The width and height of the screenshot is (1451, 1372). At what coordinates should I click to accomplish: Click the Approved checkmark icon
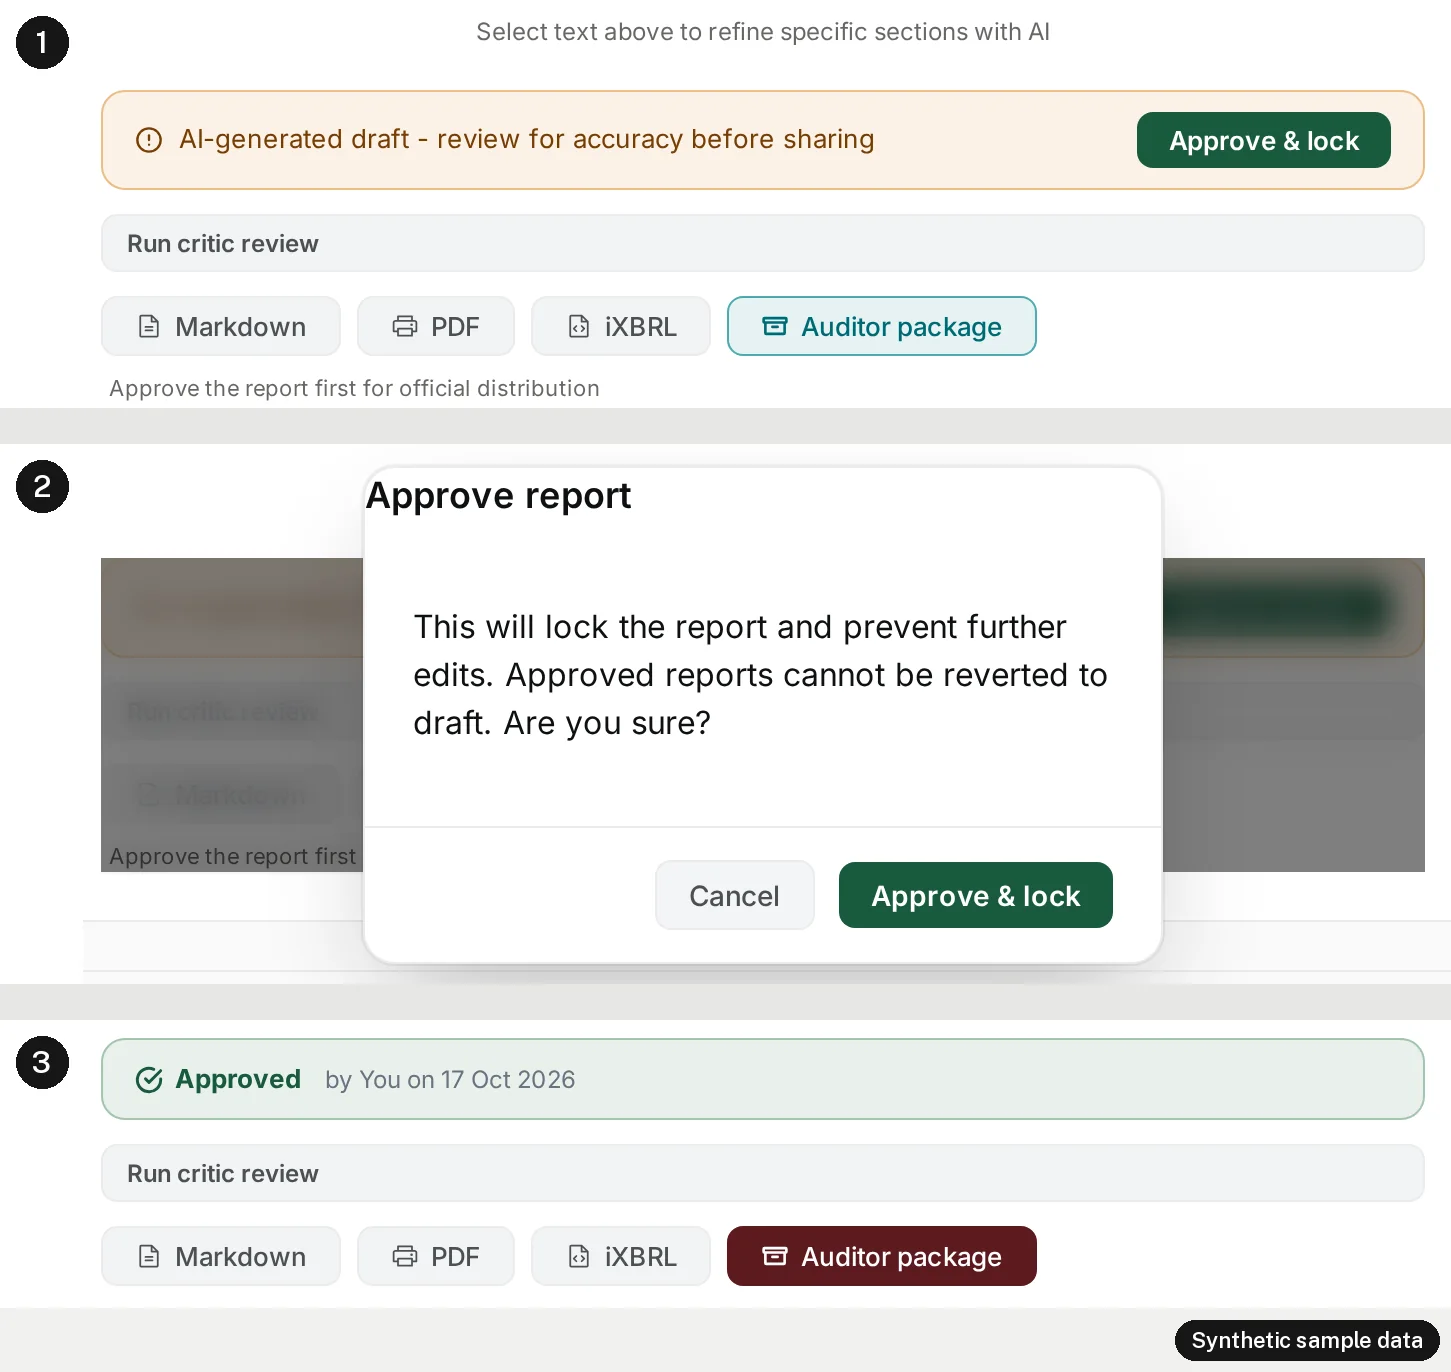pos(149,1080)
